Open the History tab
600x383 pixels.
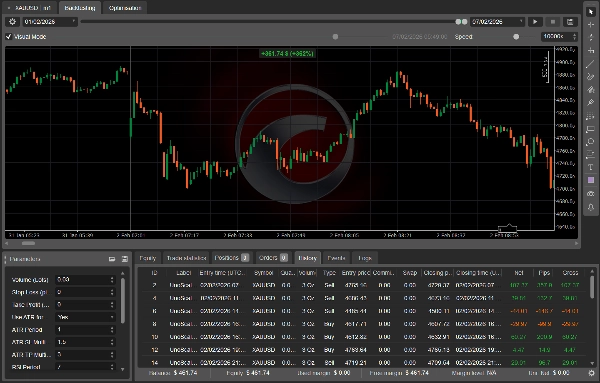tap(307, 258)
